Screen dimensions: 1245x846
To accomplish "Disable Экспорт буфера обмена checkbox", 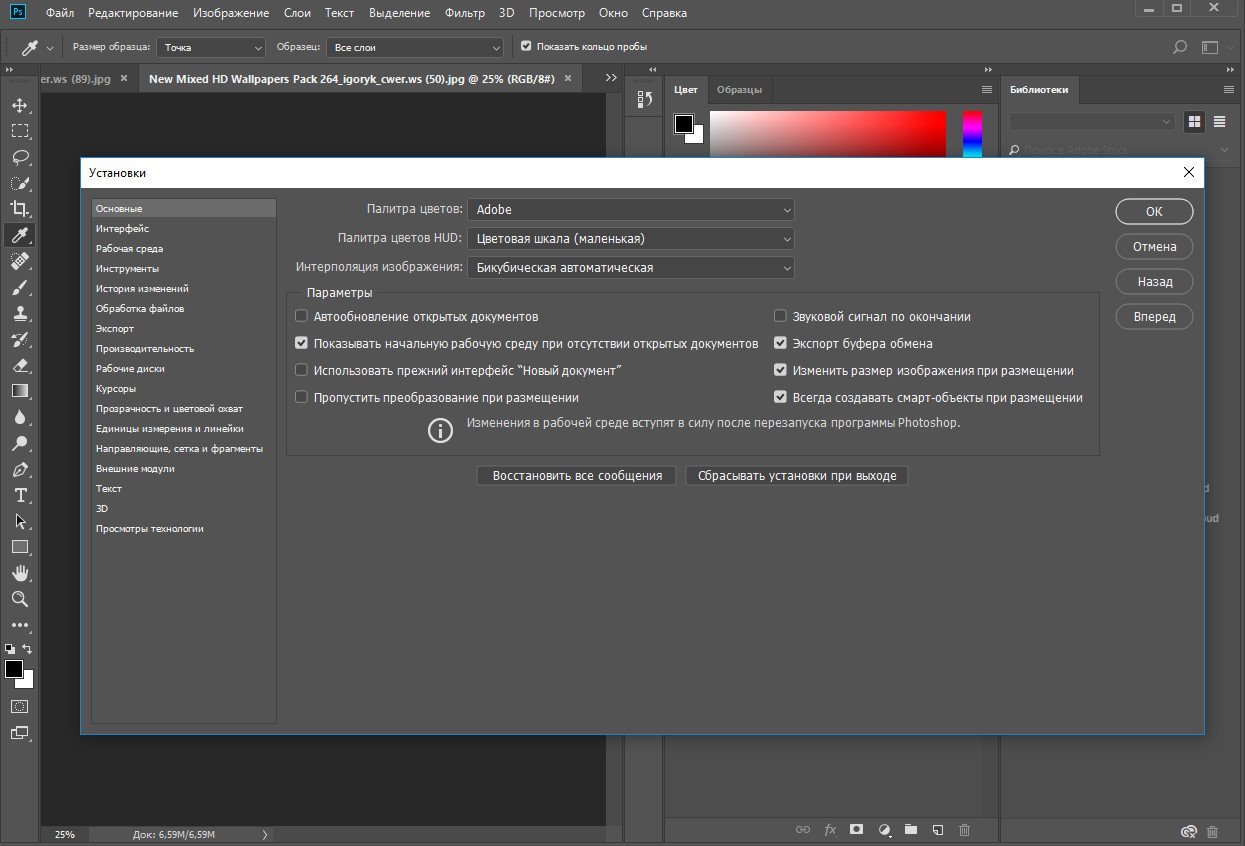I will click(781, 343).
